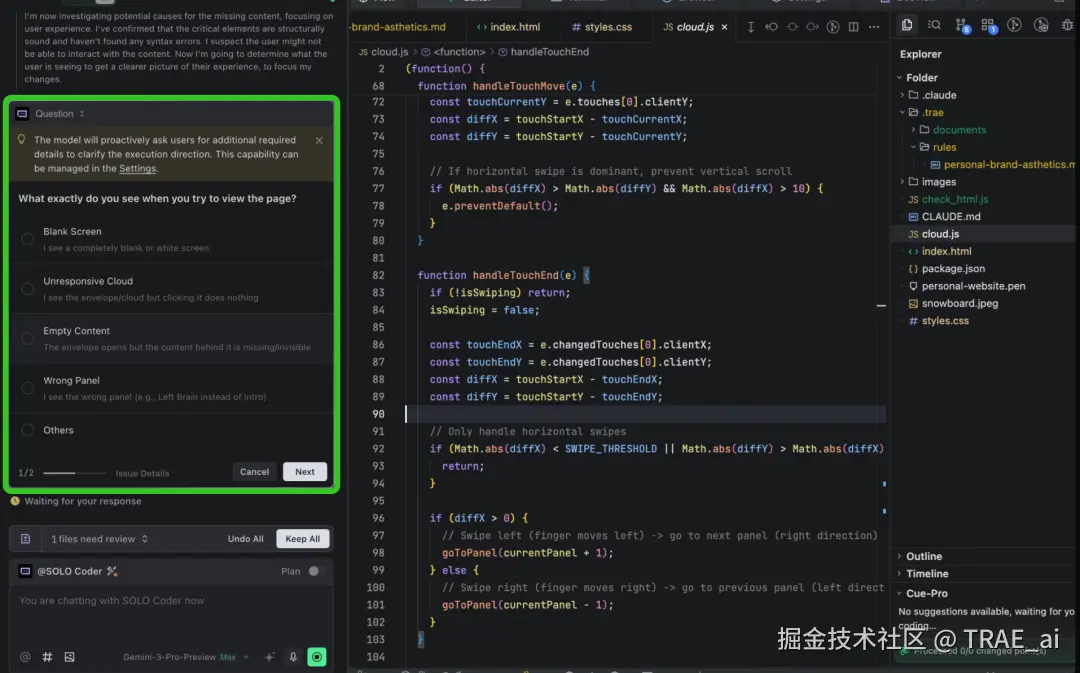
Task: Expand the documents folder
Action: click(913, 130)
